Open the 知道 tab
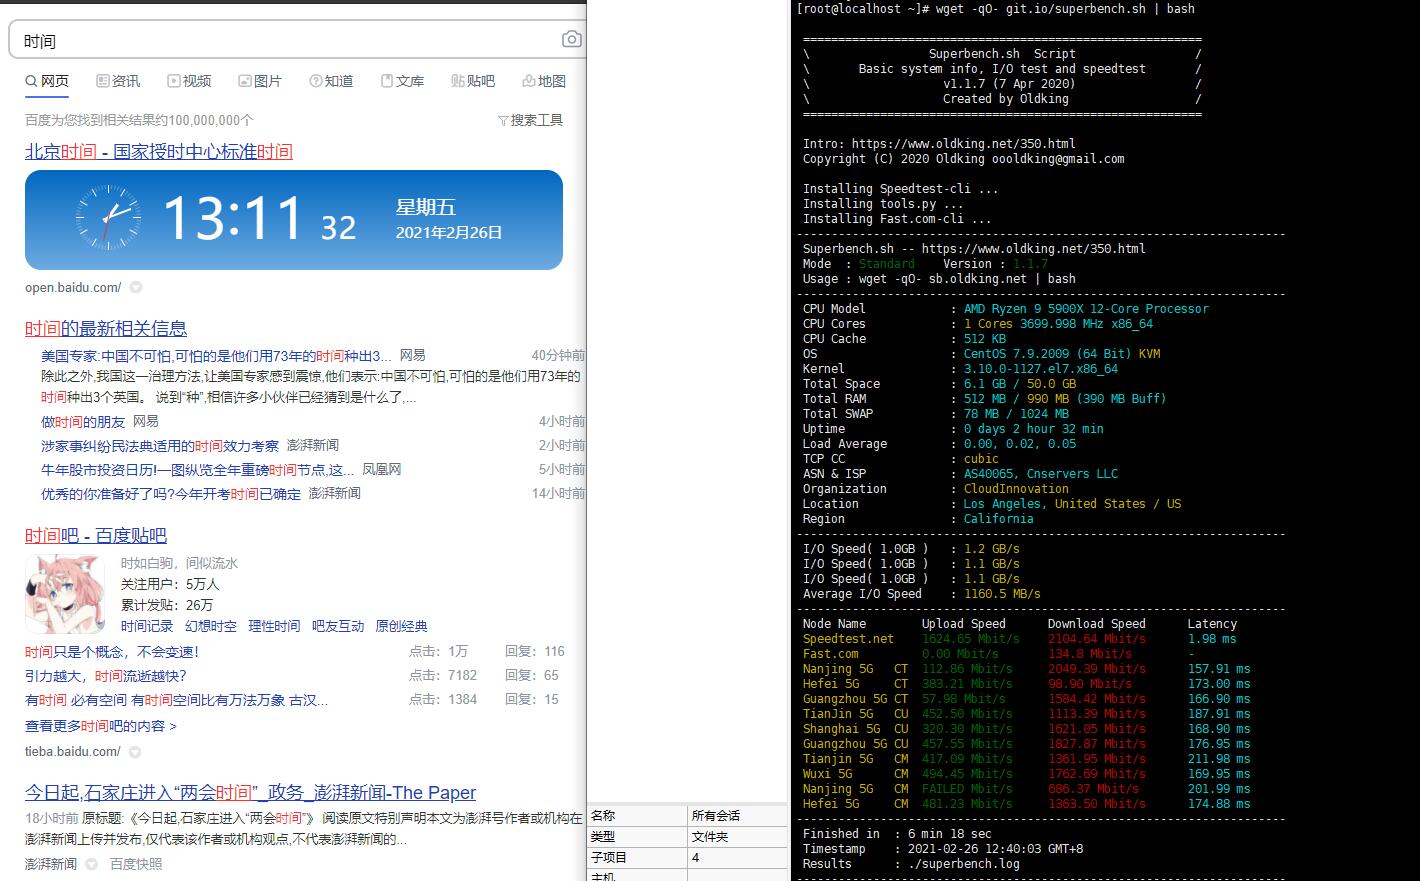 (331, 81)
